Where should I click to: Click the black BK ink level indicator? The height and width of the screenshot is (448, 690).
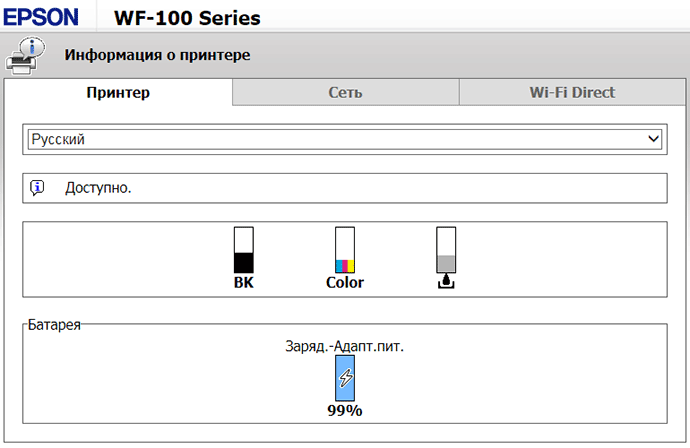[243, 250]
